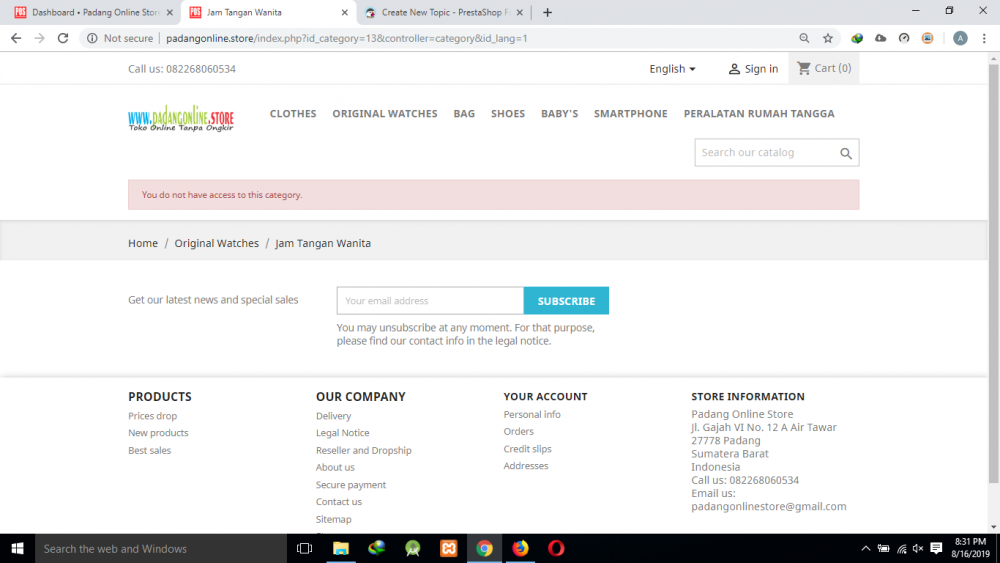
Task: Click the zoom magnifier icon in address bar
Action: click(804, 38)
